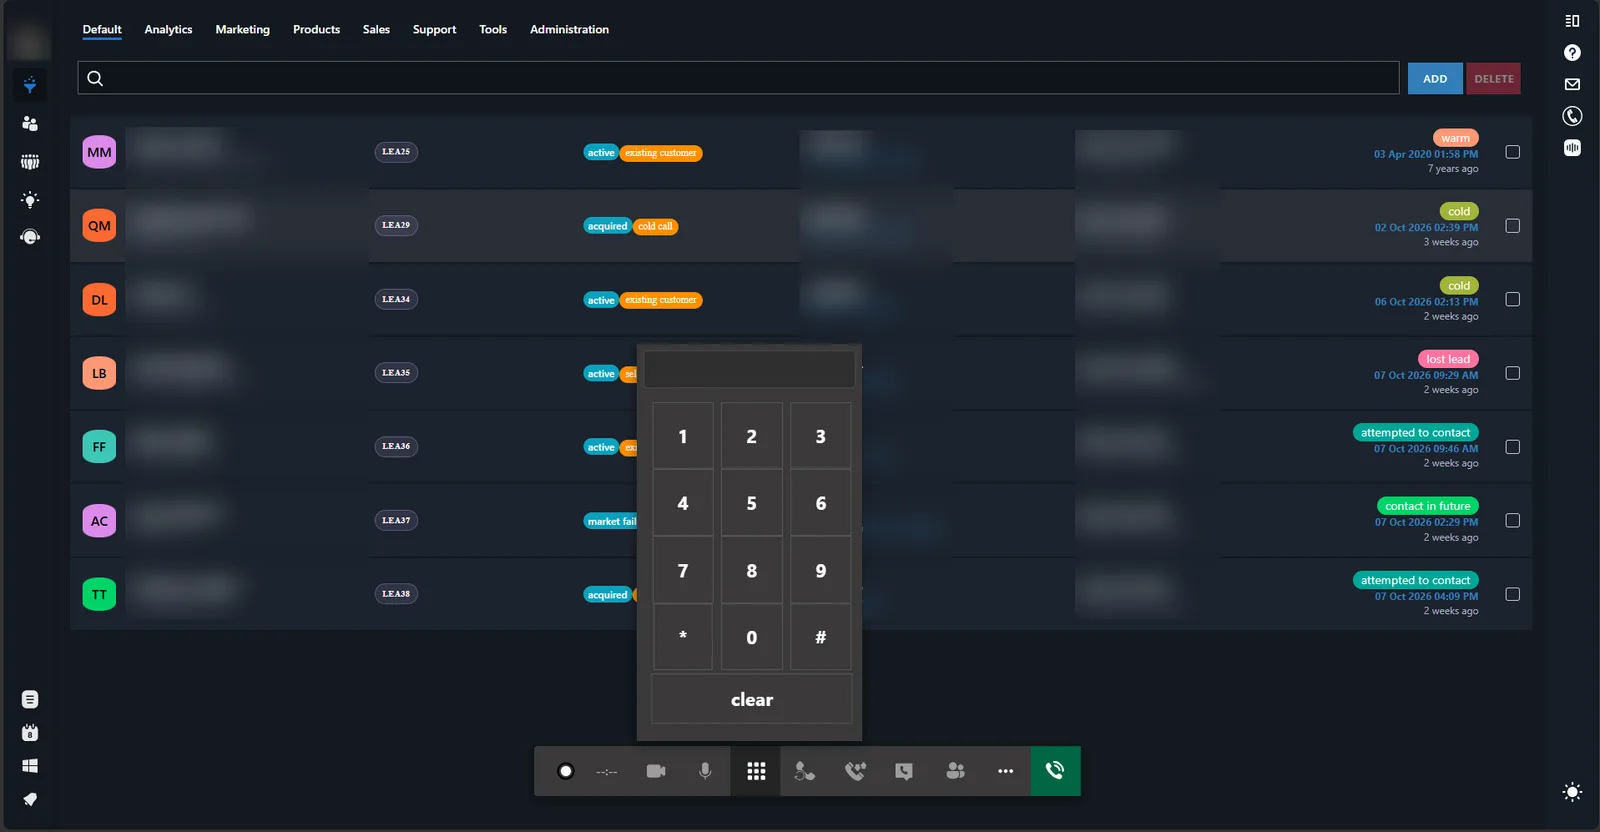This screenshot has width=1600, height=832.
Task: Click the record circle in call toolbar
Action: (x=565, y=771)
